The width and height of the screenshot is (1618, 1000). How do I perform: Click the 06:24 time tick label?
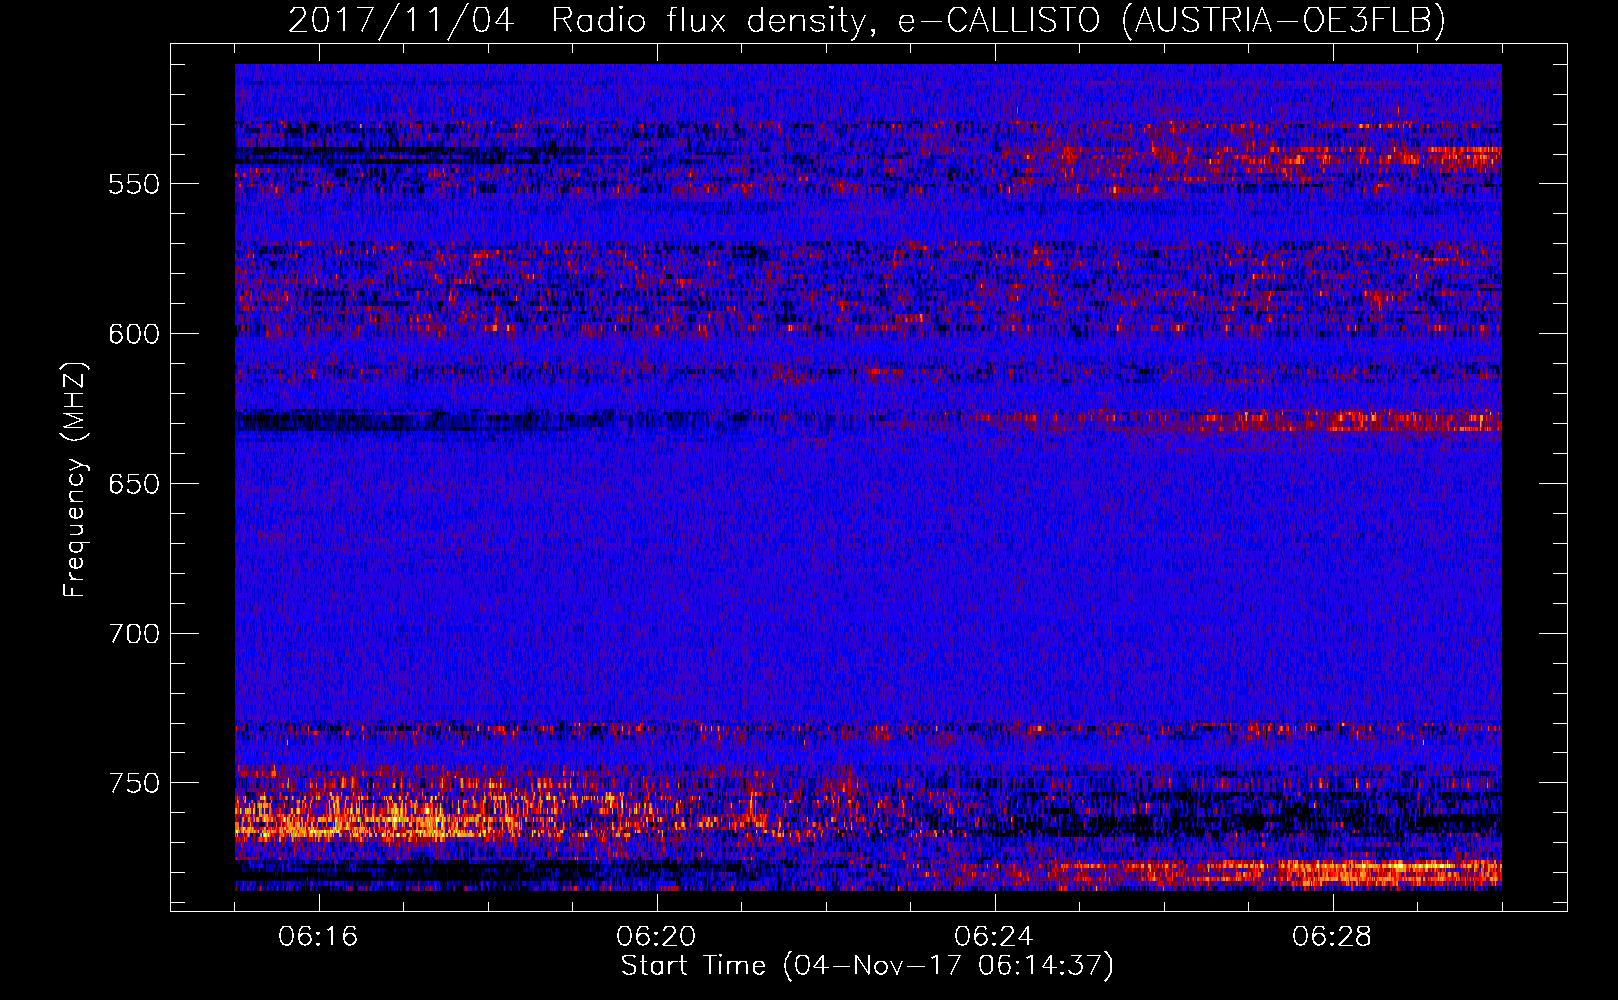[x=994, y=937]
